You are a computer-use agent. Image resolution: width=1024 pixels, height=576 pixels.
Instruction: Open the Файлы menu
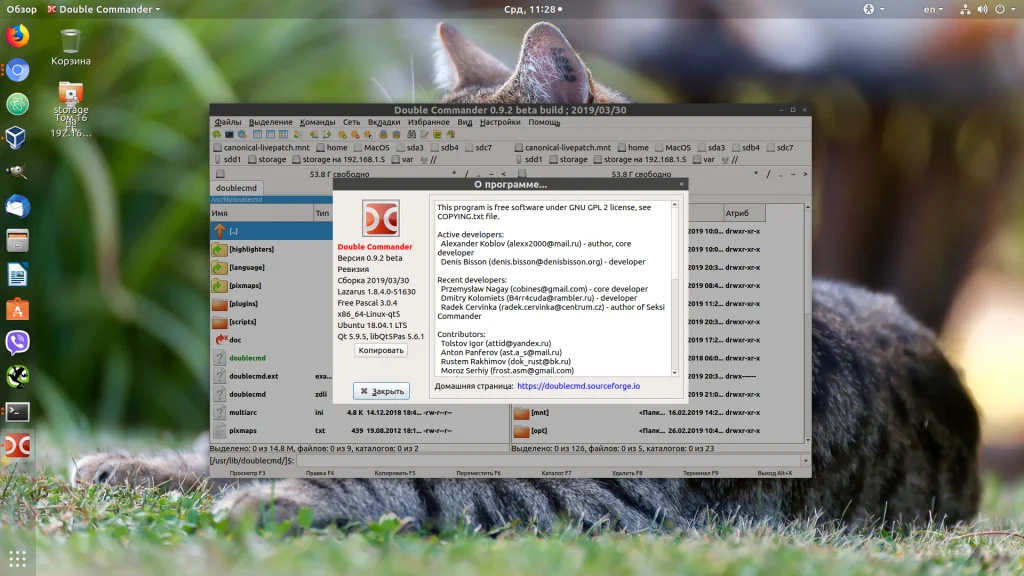(x=227, y=122)
